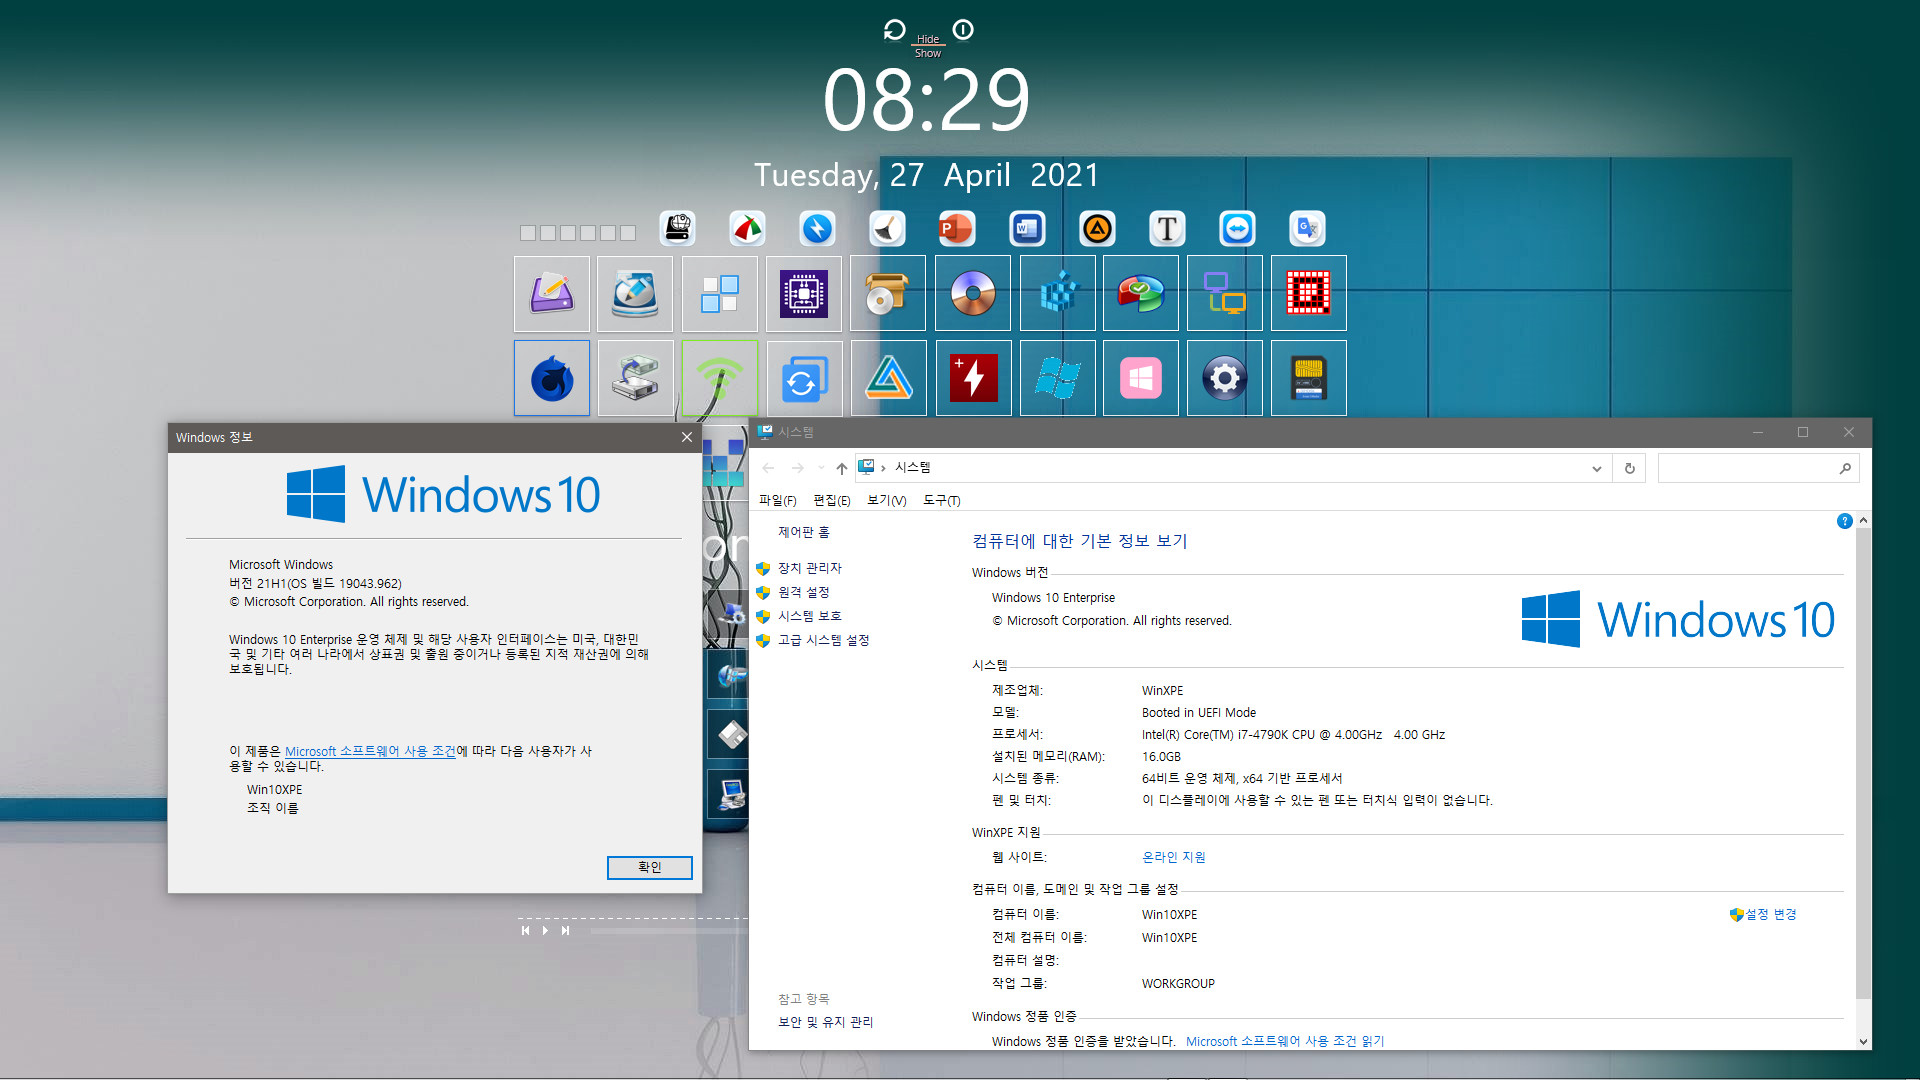
Task: Launch the blue sync arrows tile
Action: [x=804, y=378]
